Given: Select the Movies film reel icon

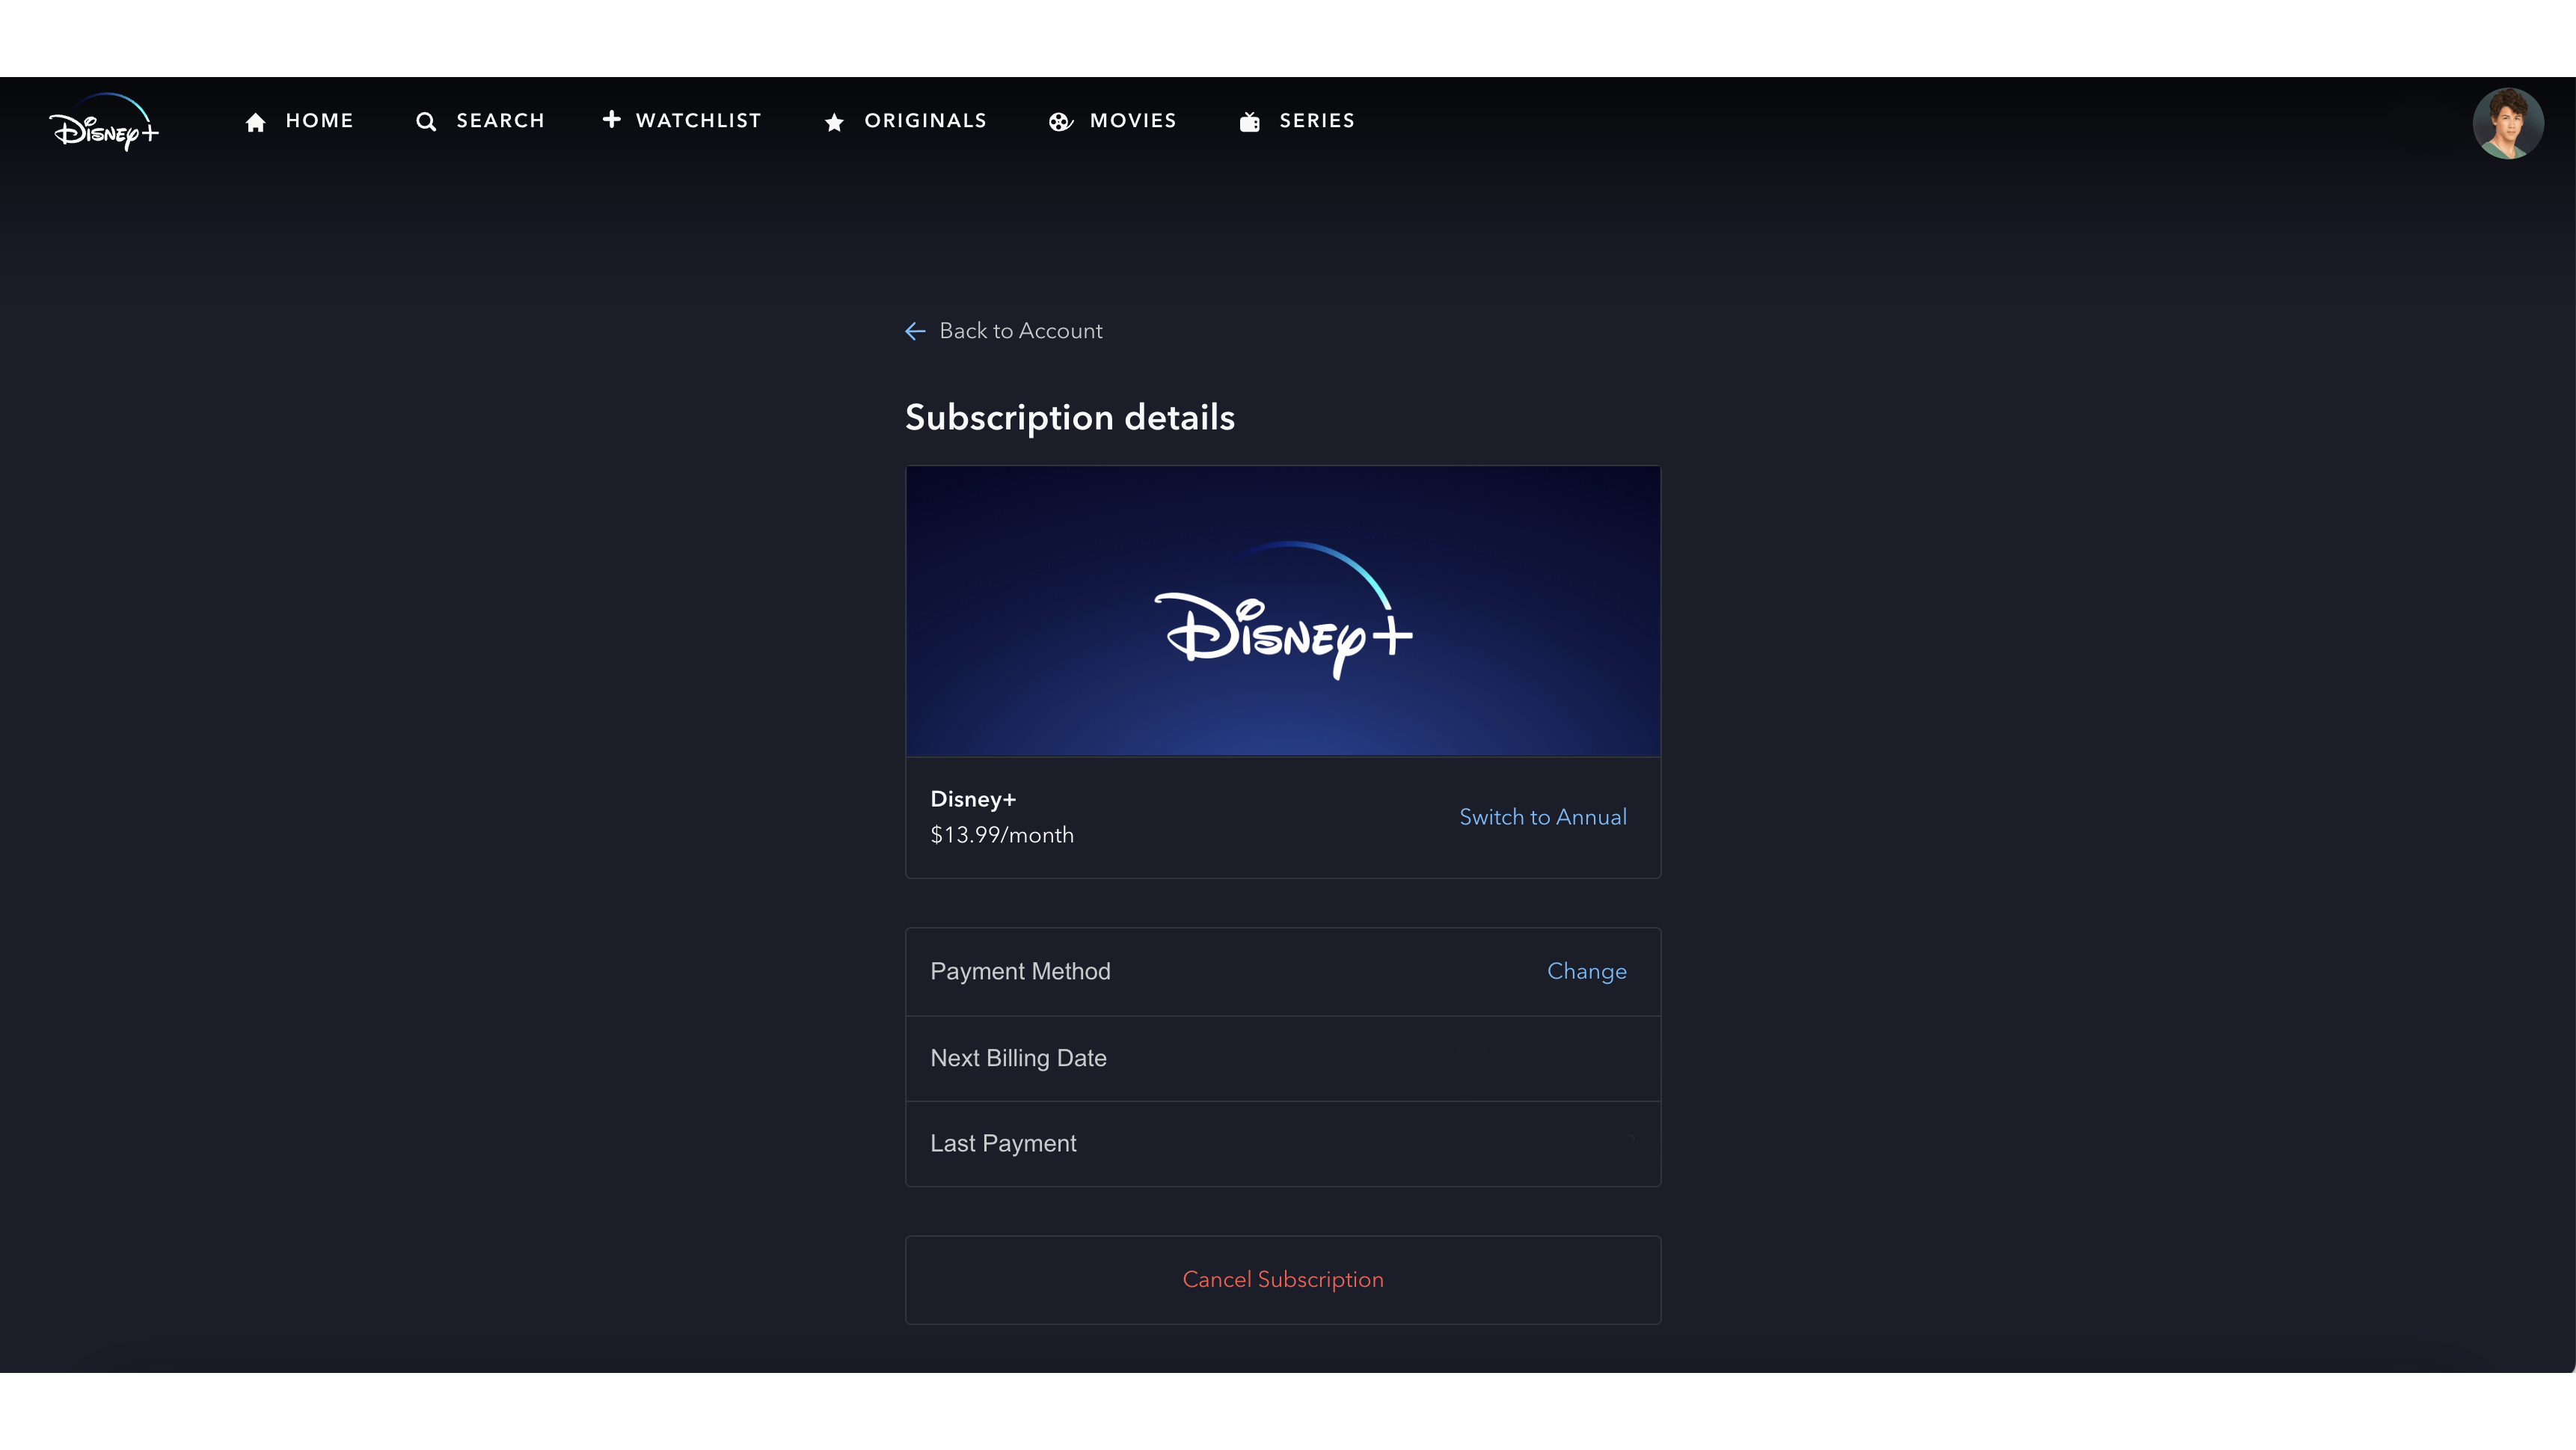Looking at the screenshot, I should 1061,121.
